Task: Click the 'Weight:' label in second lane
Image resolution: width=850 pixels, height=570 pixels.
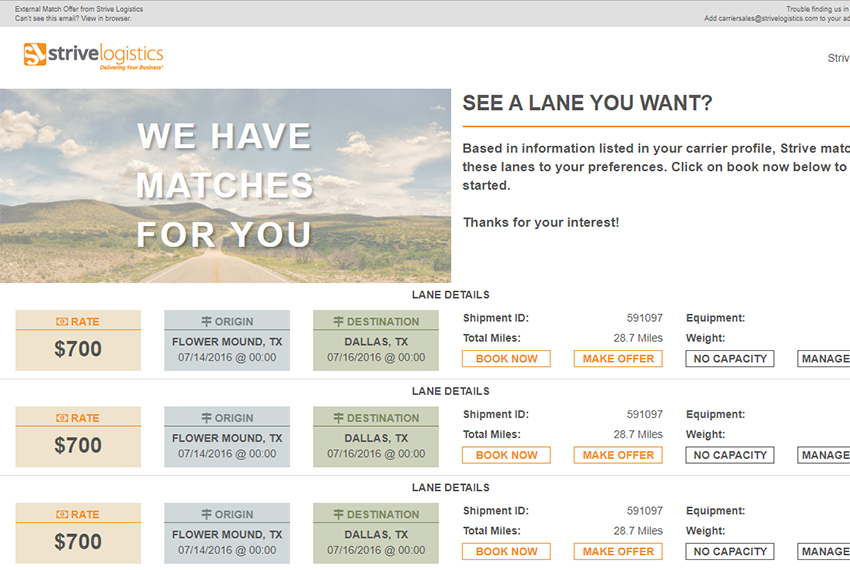Action: [x=706, y=434]
